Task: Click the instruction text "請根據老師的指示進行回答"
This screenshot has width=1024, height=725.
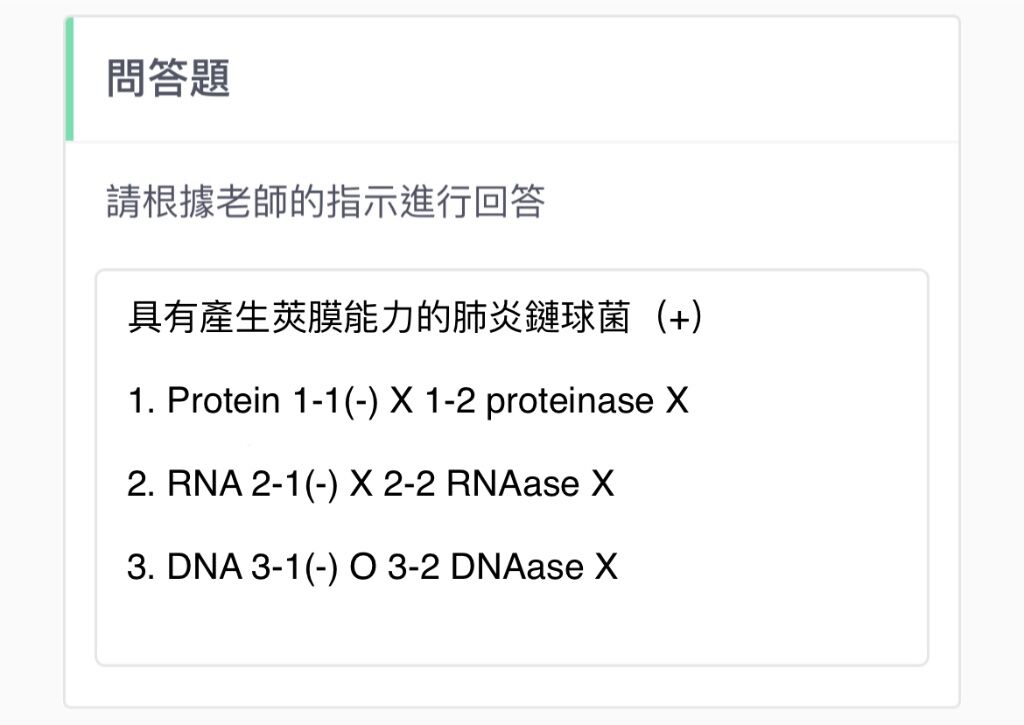Action: 325,201
